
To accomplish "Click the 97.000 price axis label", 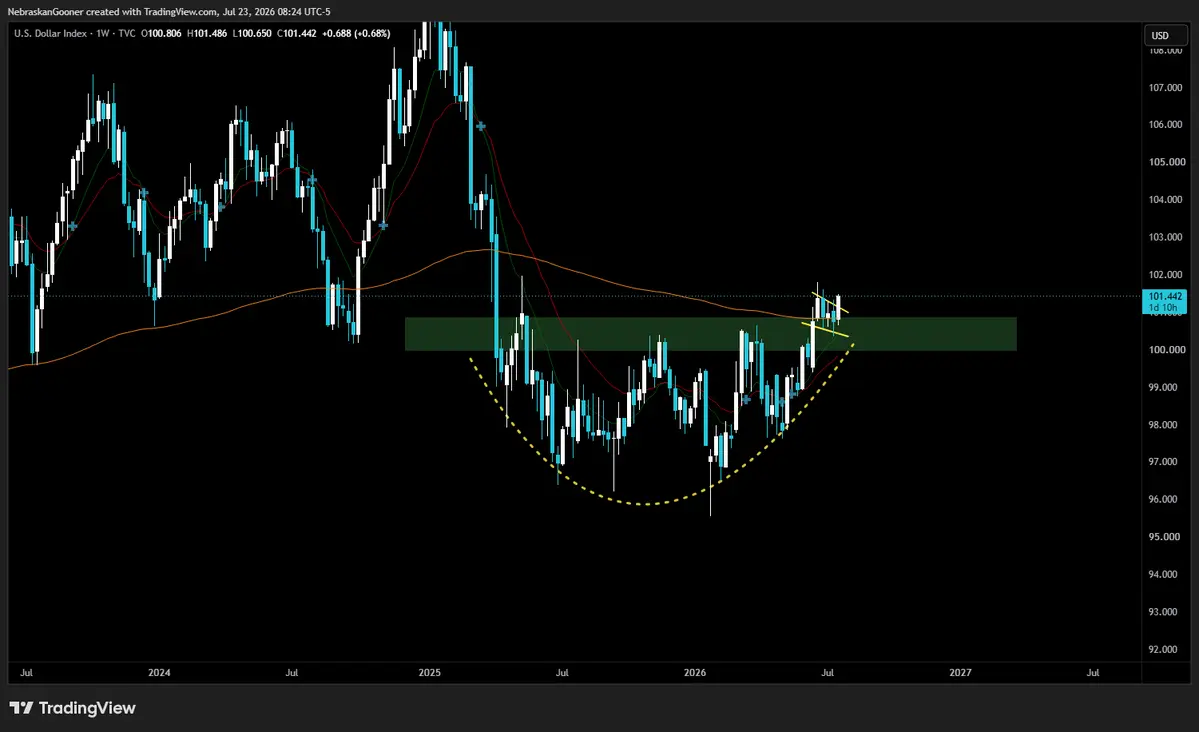I will (1163, 462).
